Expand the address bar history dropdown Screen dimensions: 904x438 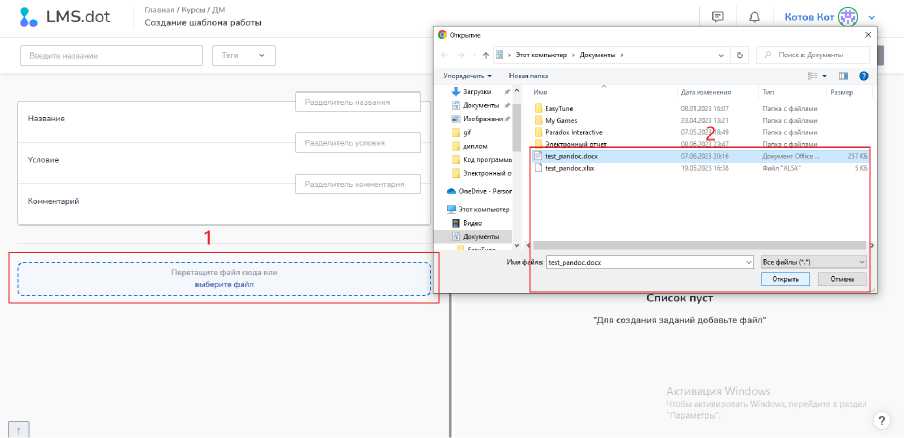(x=721, y=55)
